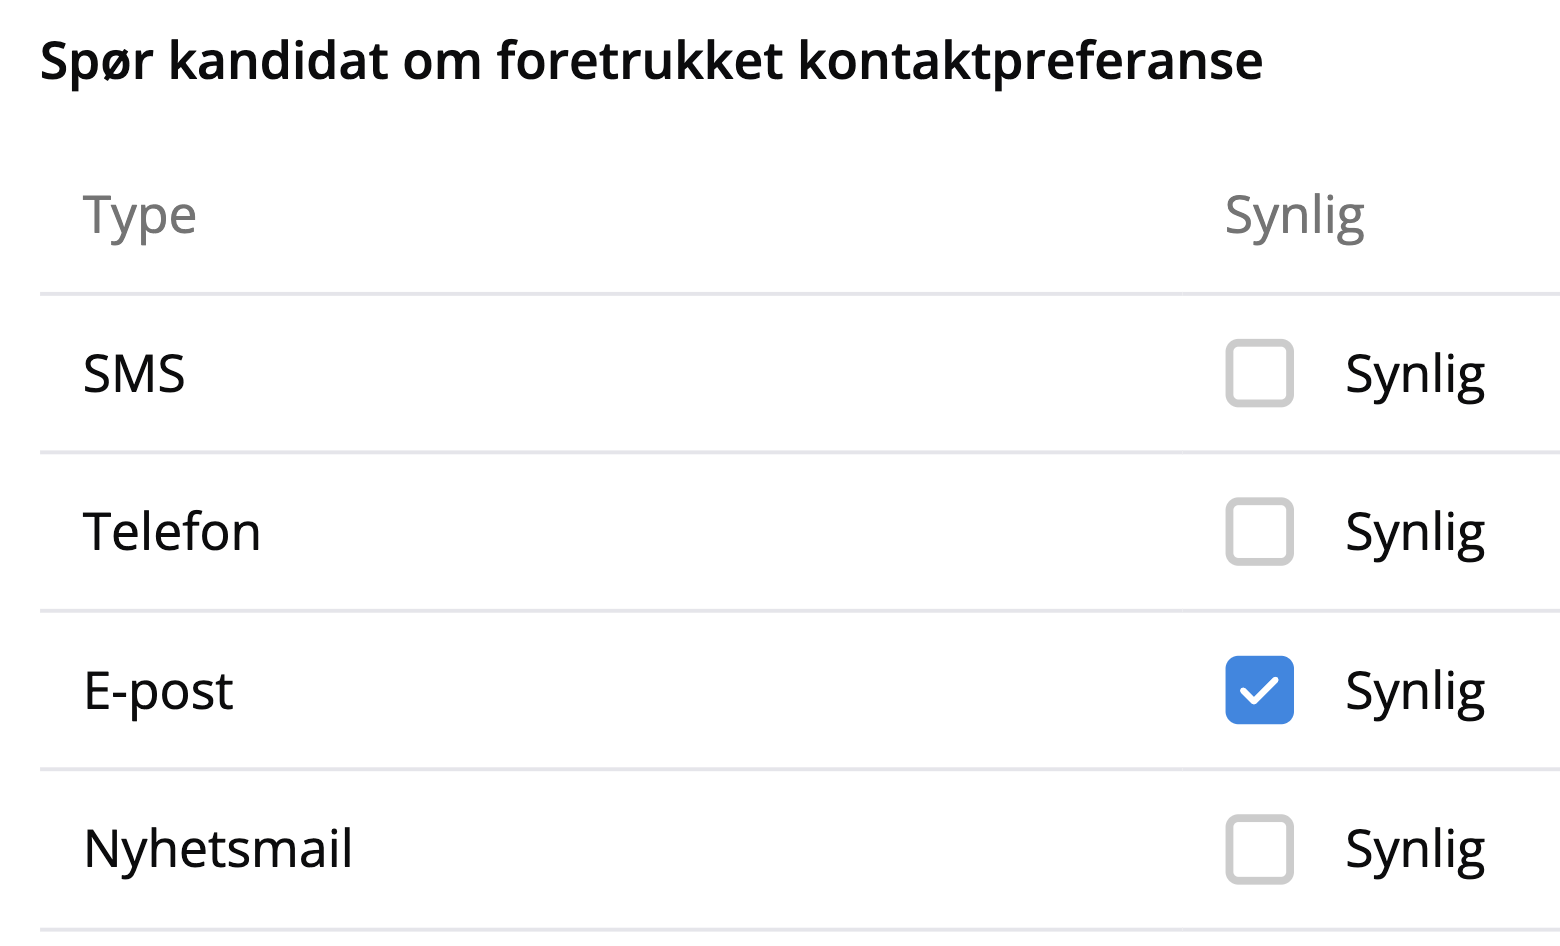Select the Telefon type label
The height and width of the screenshot is (946, 1560).
(x=171, y=532)
